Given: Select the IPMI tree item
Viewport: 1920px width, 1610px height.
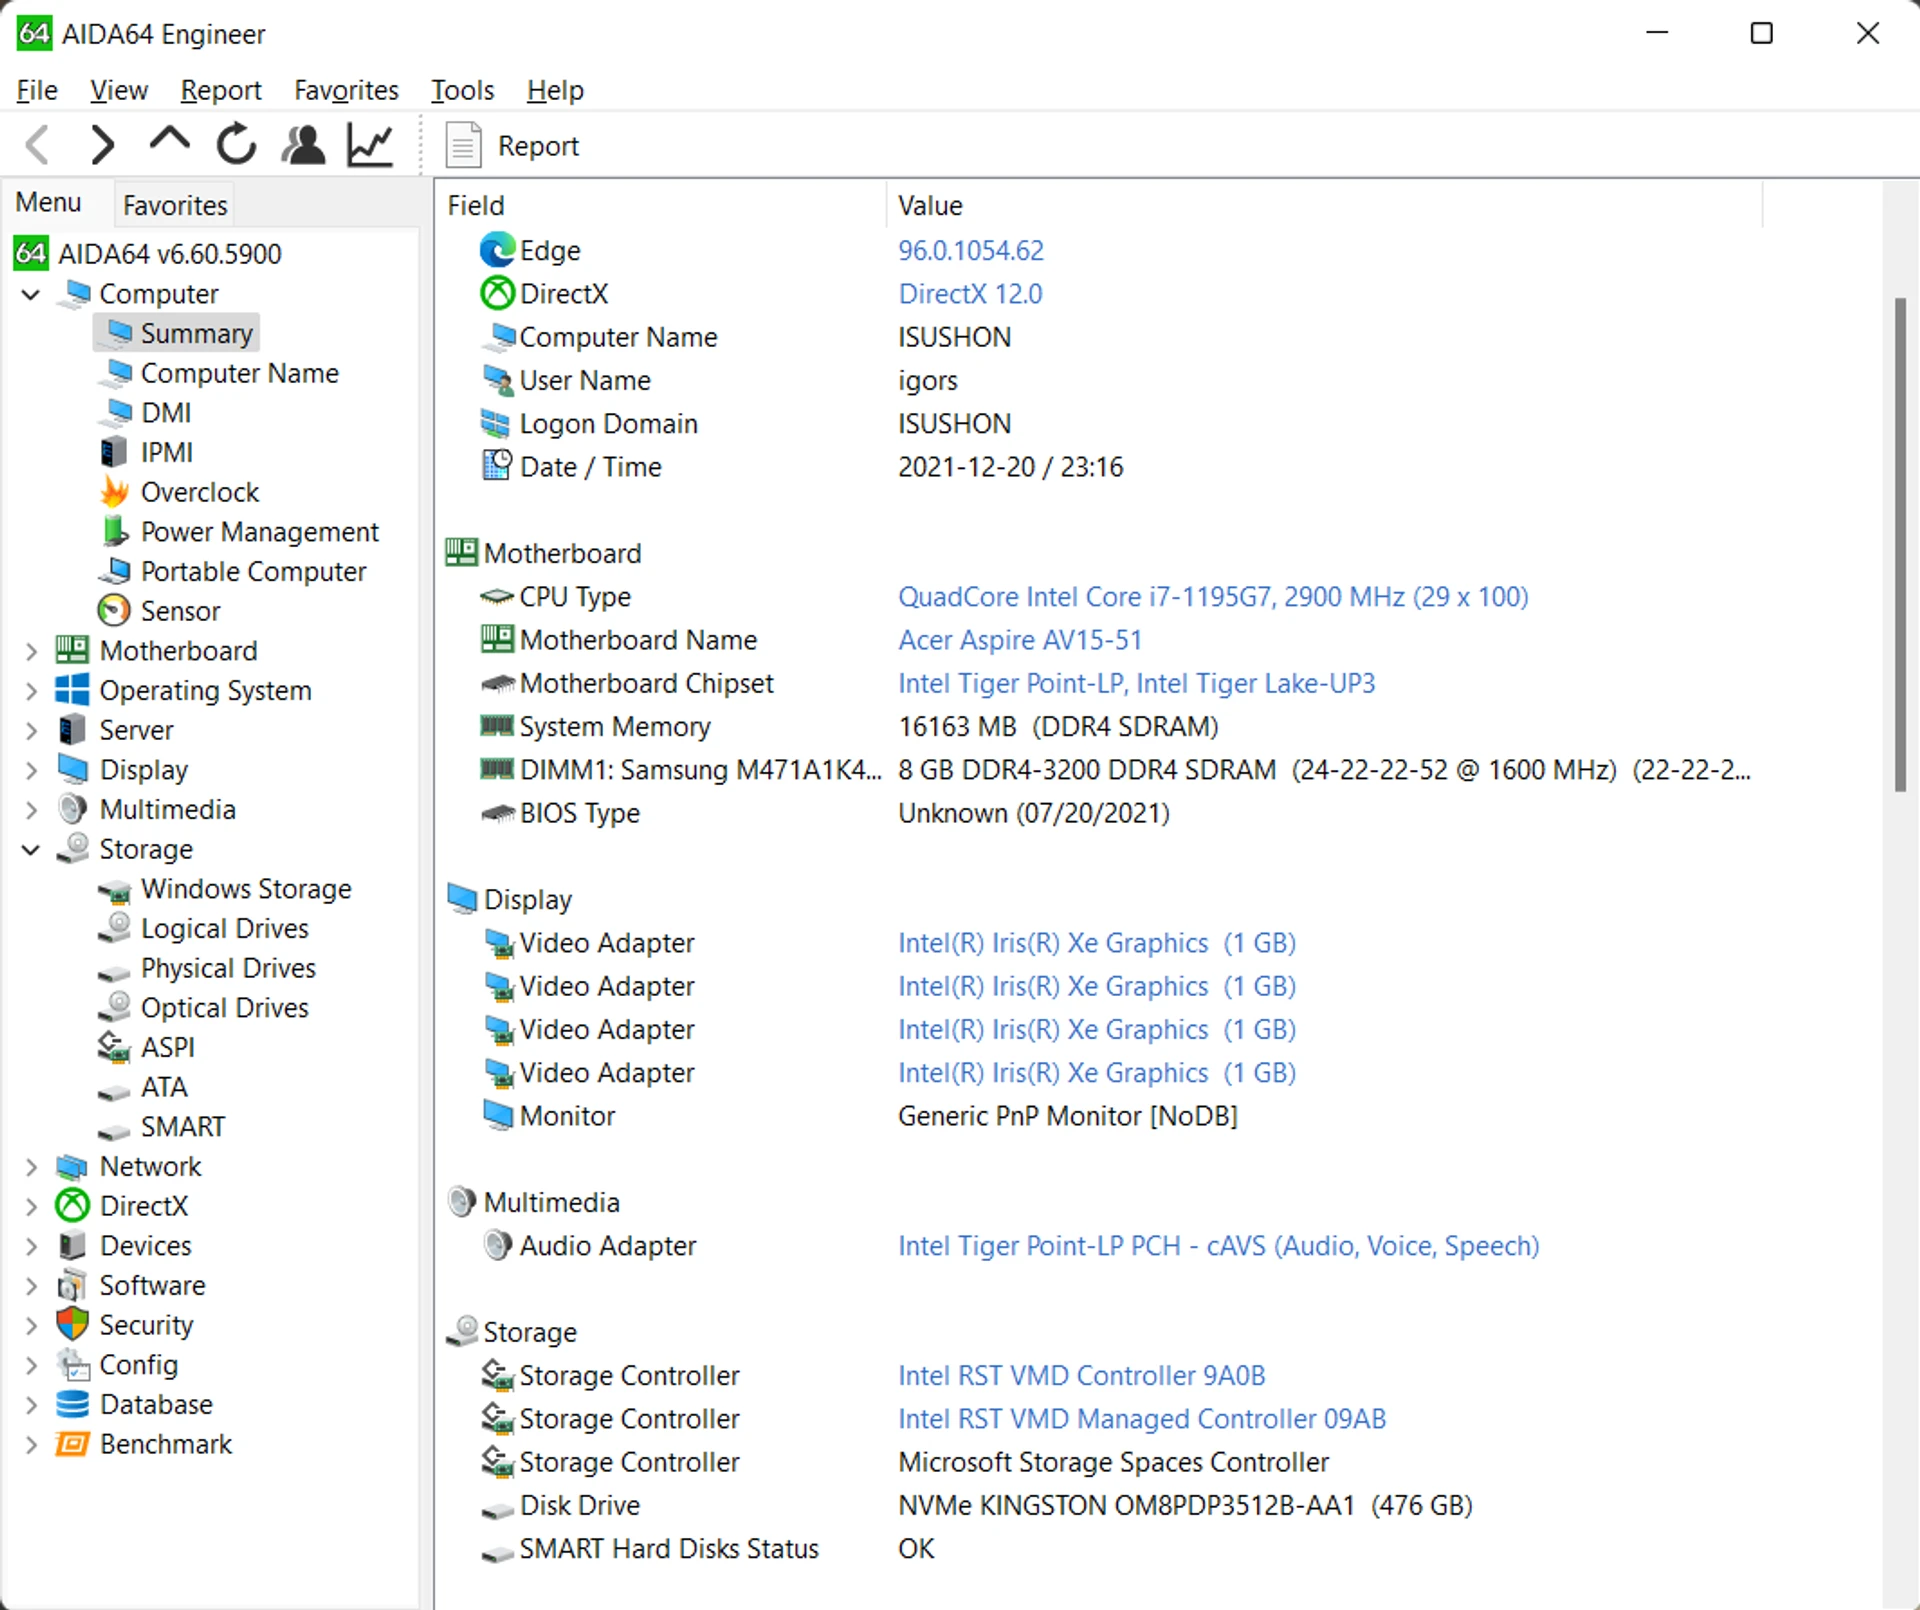Looking at the screenshot, I should pyautogui.click(x=166, y=452).
